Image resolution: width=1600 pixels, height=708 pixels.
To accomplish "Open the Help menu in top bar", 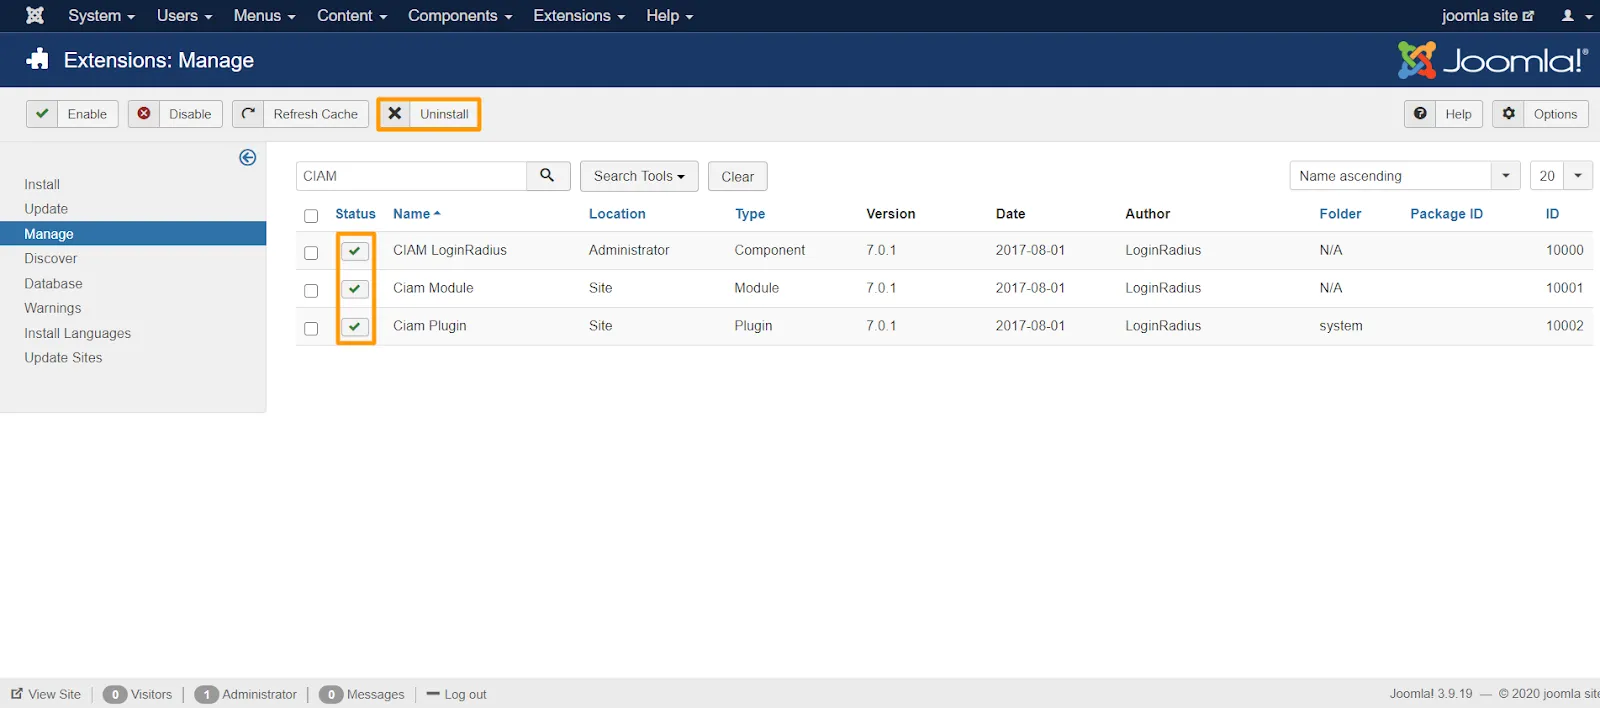I will [x=669, y=16].
